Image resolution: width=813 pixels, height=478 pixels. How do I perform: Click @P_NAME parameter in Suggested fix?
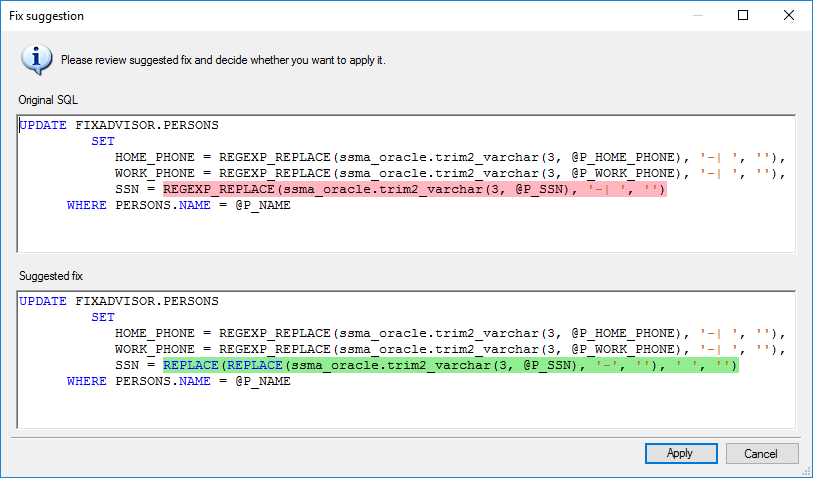pyautogui.click(x=263, y=381)
